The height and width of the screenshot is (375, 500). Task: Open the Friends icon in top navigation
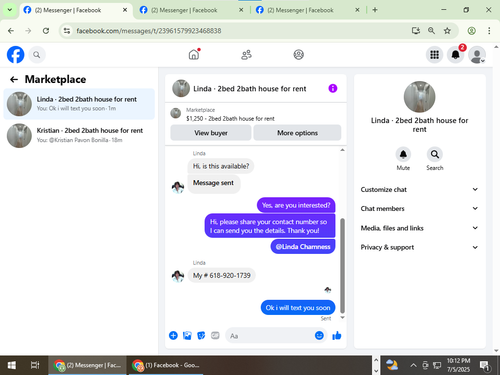click(x=246, y=55)
